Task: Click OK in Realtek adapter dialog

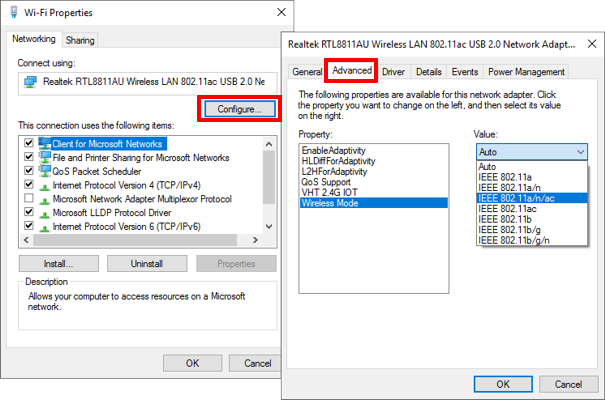Action: (x=503, y=384)
